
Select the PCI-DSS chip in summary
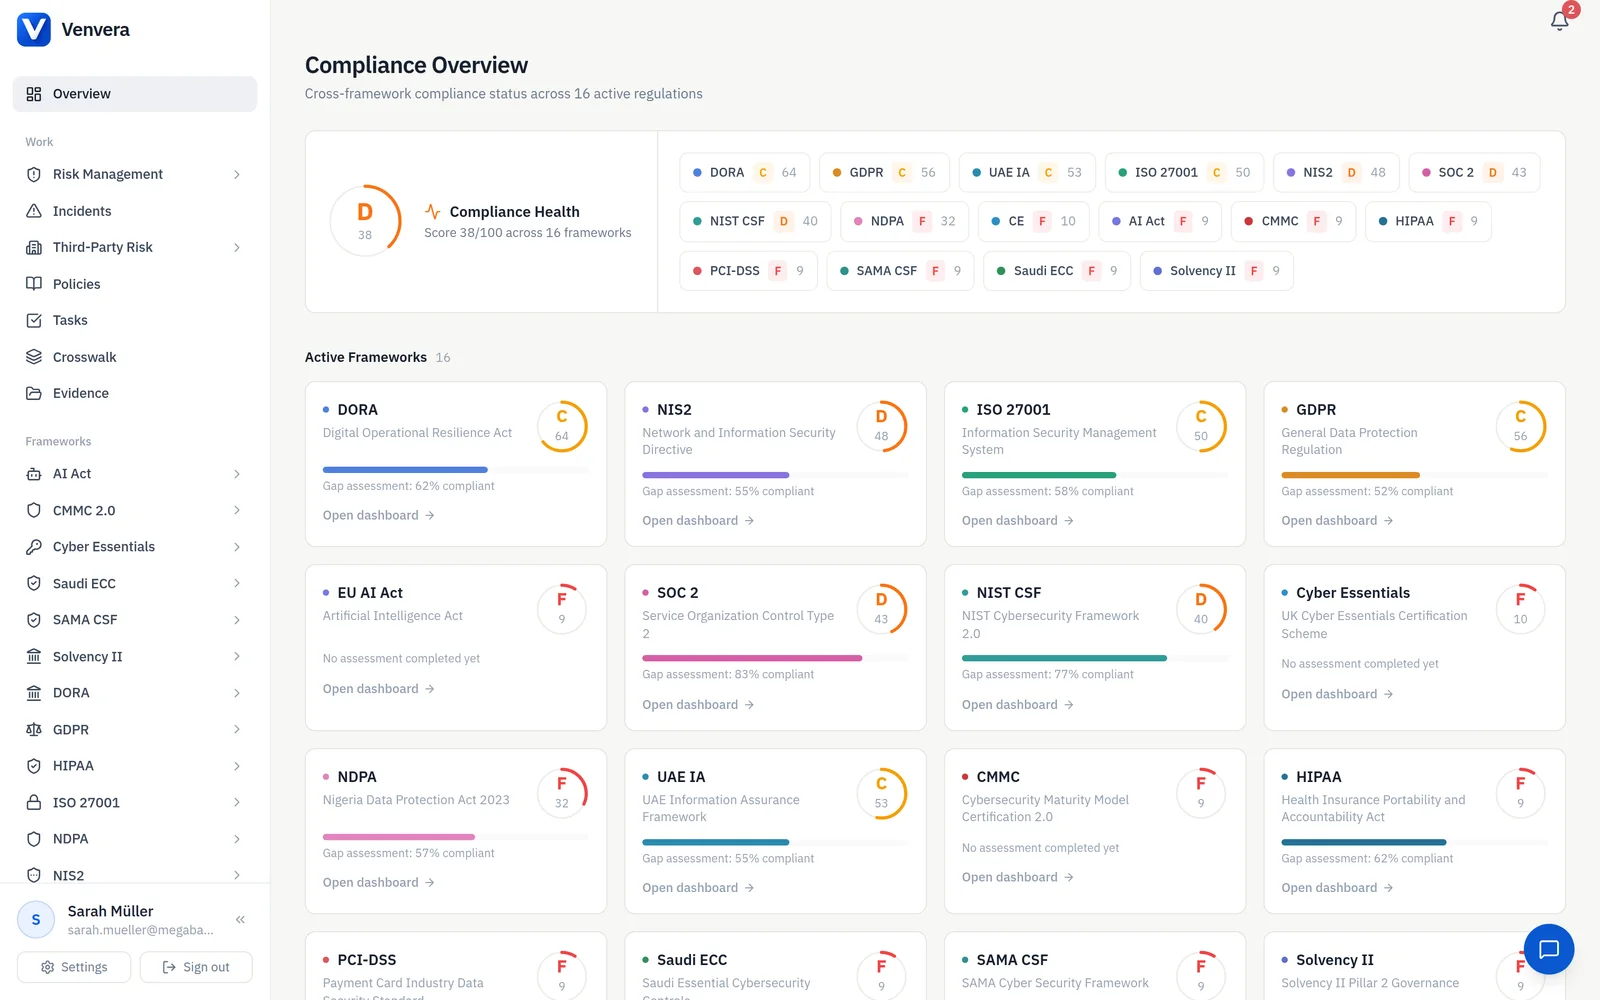[748, 270]
